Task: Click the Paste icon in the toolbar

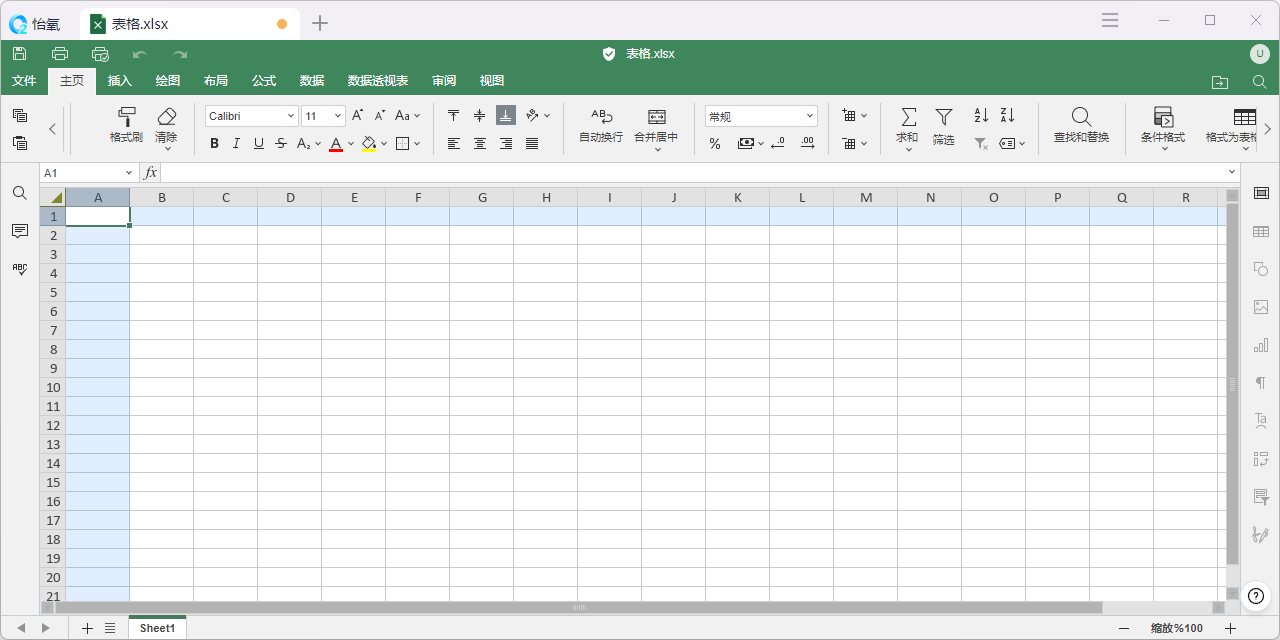Action: 20,143
